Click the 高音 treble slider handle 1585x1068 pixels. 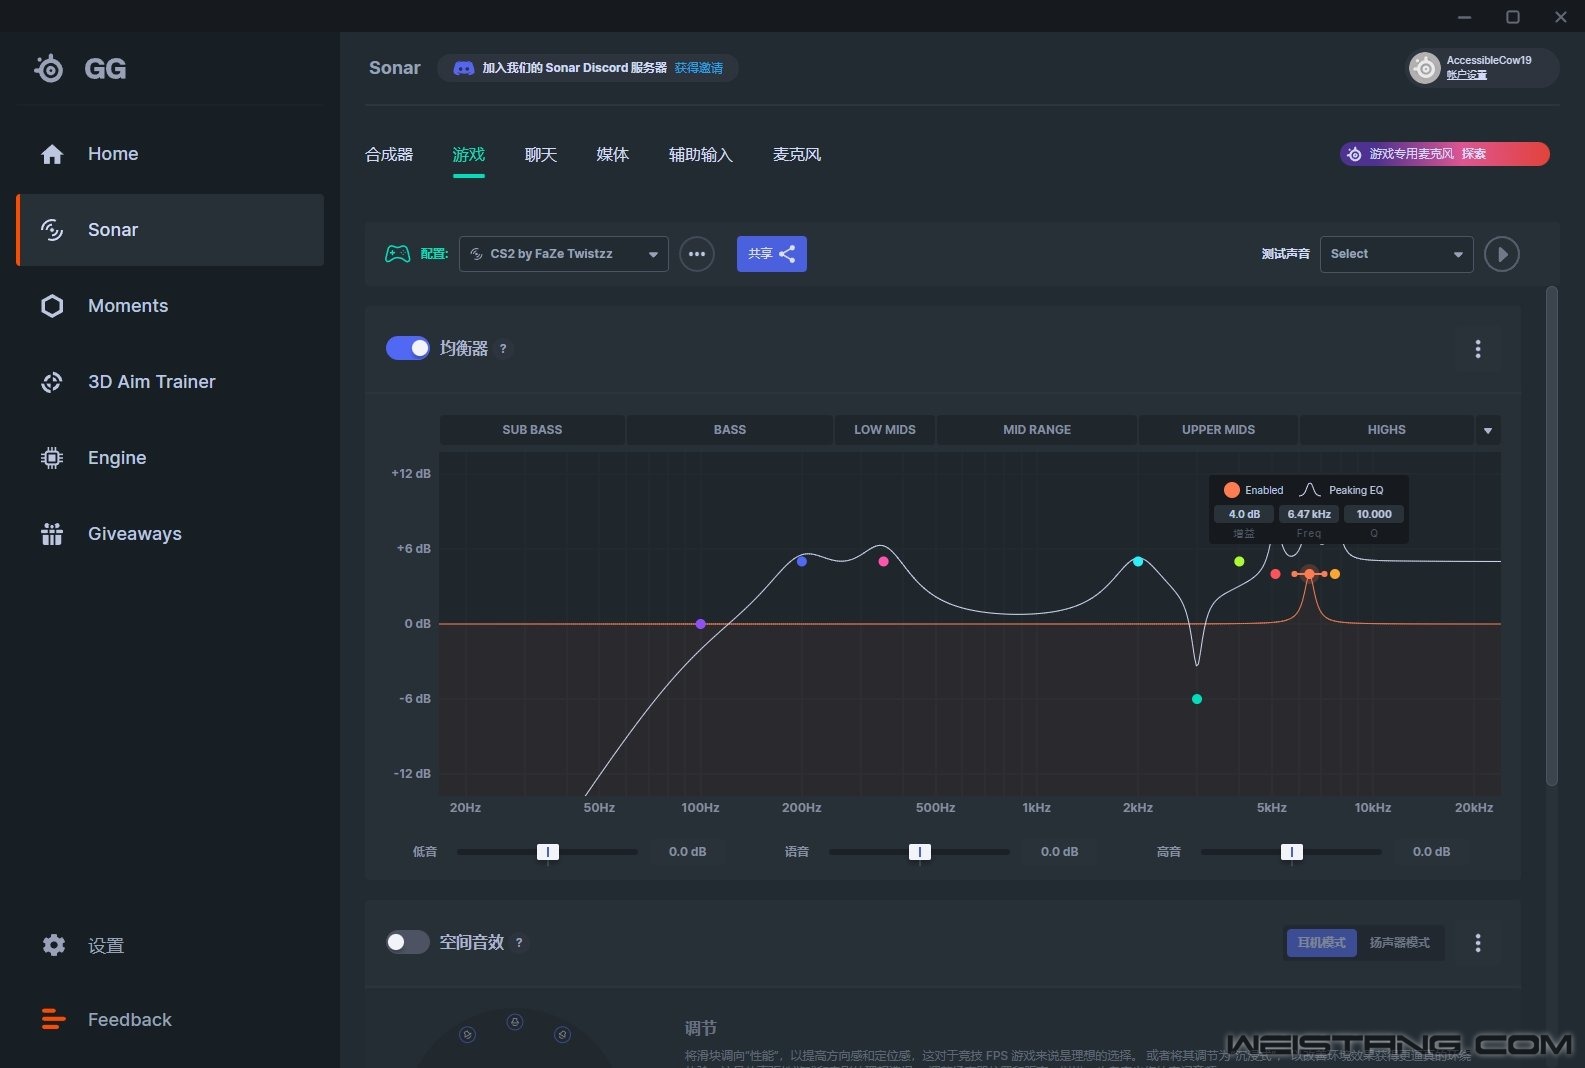(1292, 852)
